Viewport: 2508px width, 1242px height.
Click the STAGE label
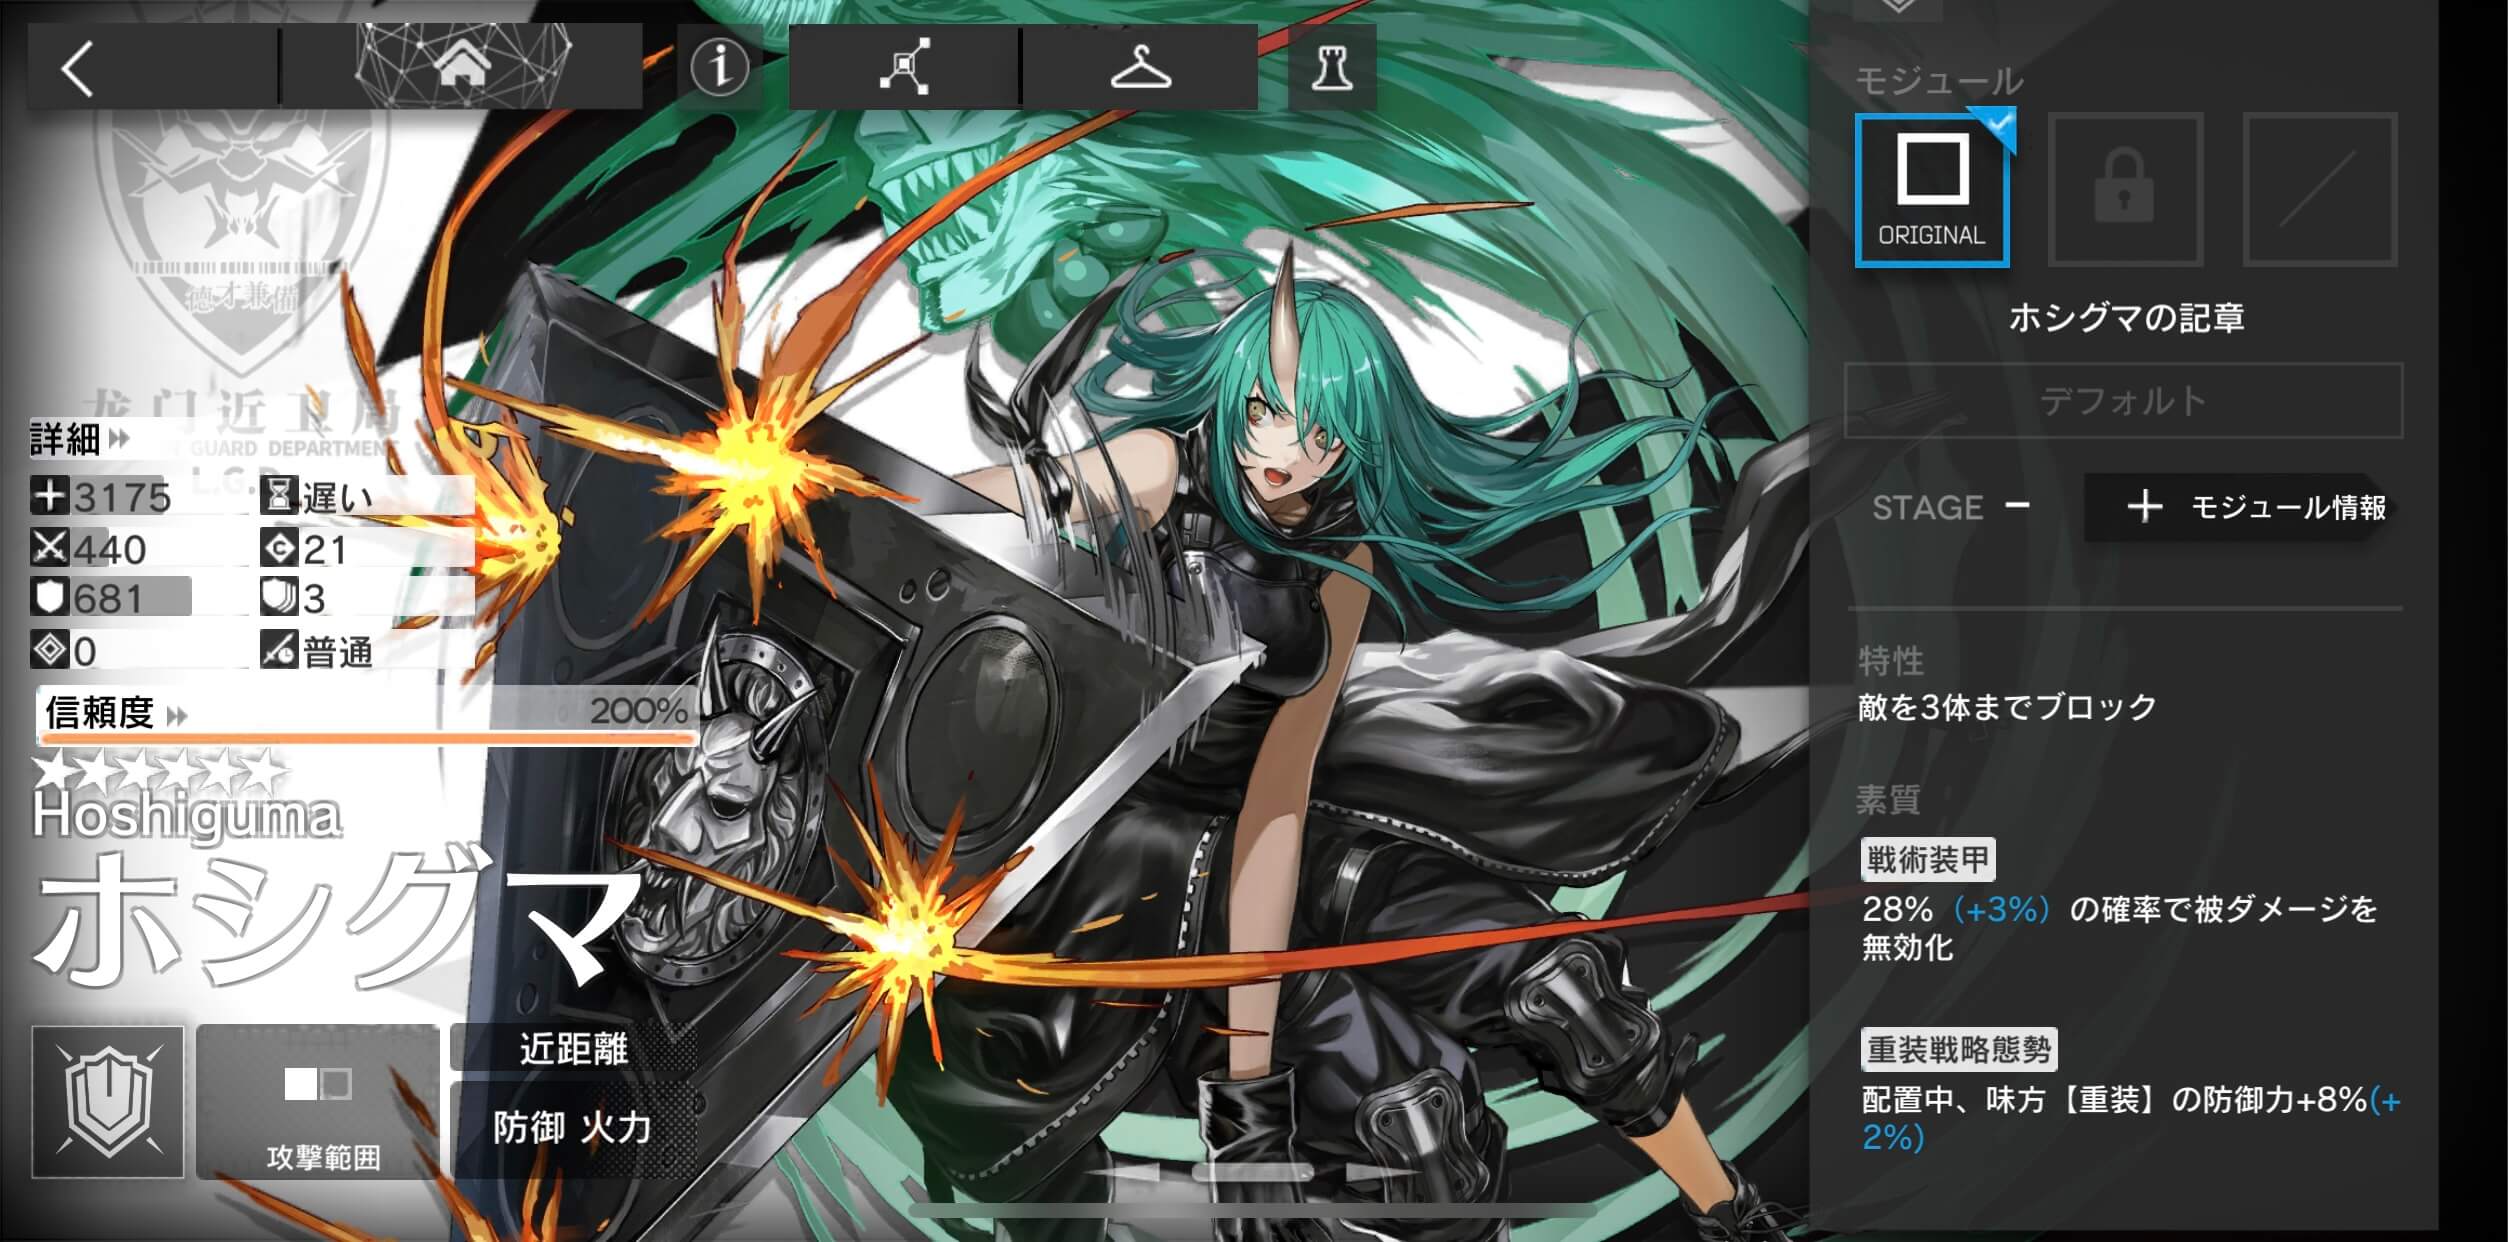coord(1927,508)
